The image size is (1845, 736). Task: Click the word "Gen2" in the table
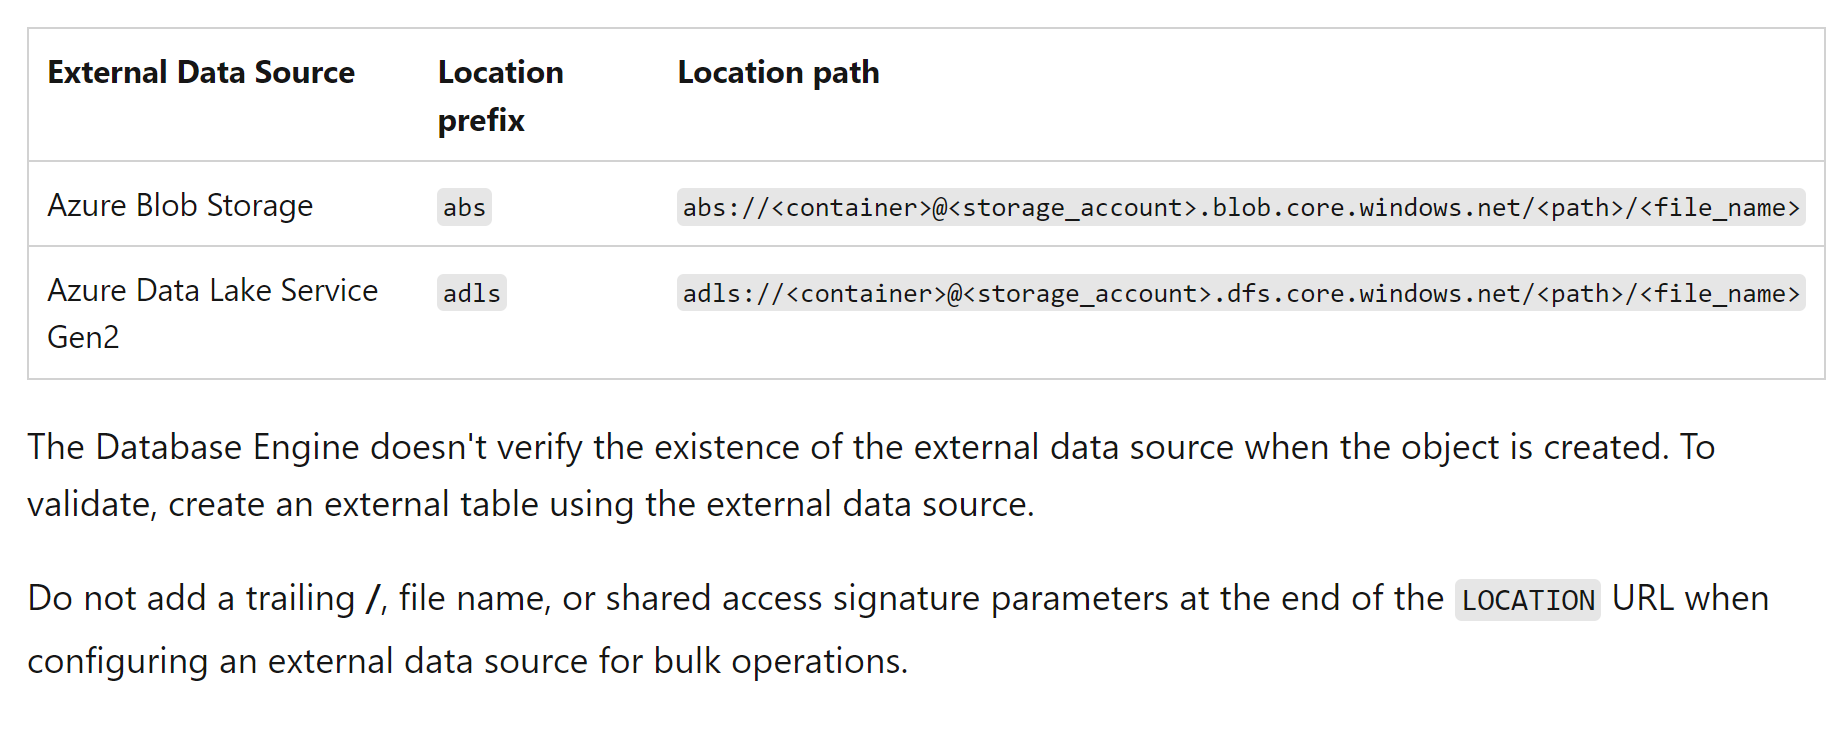point(83,337)
